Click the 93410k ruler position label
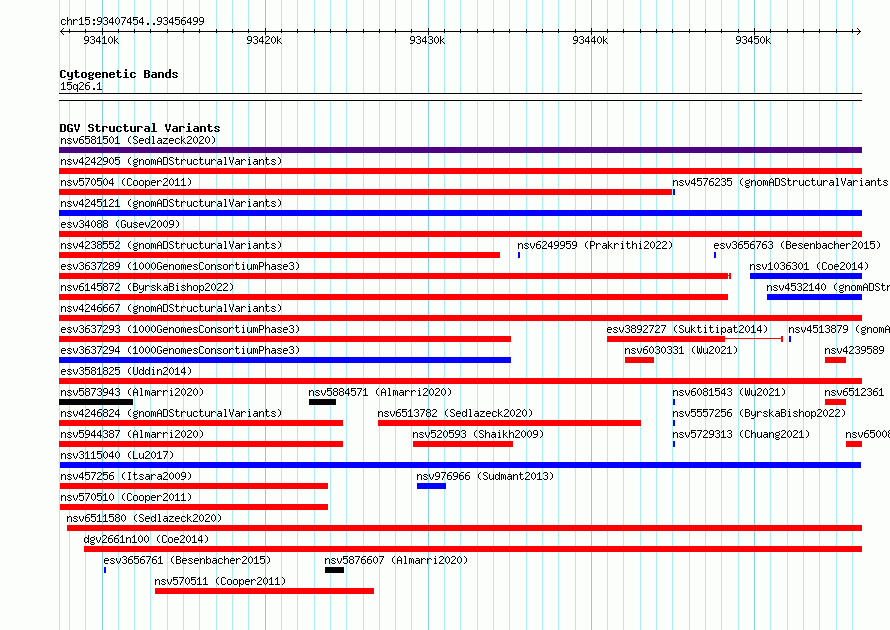Image resolution: width=890 pixels, height=630 pixels. (101, 40)
